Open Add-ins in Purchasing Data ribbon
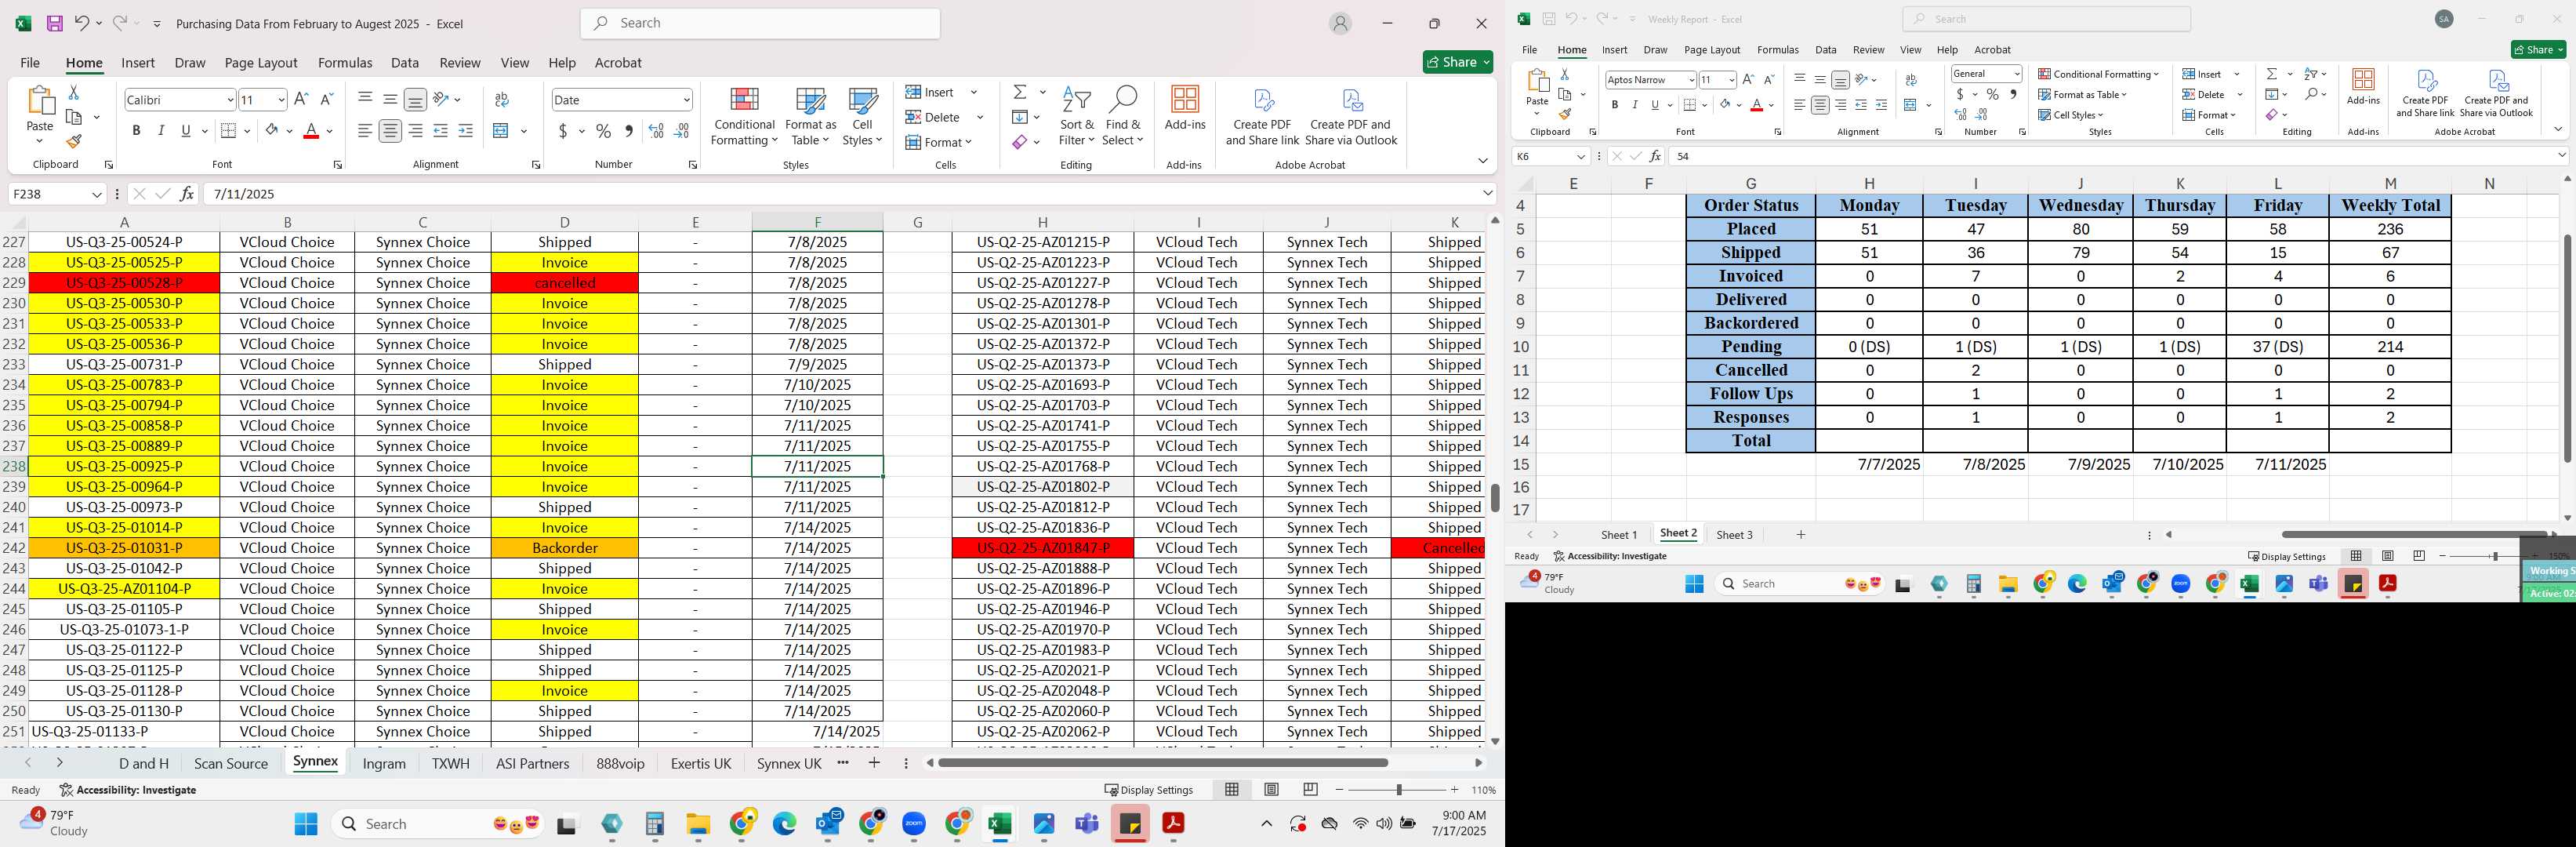The width and height of the screenshot is (2576, 847). coord(1185,109)
